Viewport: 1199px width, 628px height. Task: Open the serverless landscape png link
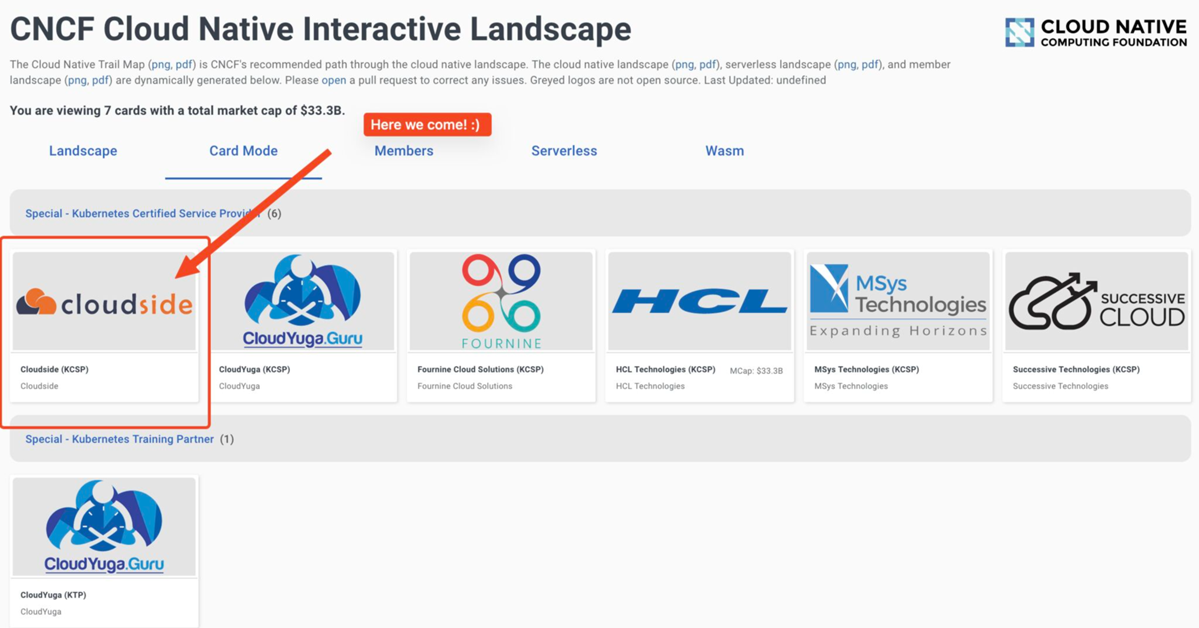846,64
